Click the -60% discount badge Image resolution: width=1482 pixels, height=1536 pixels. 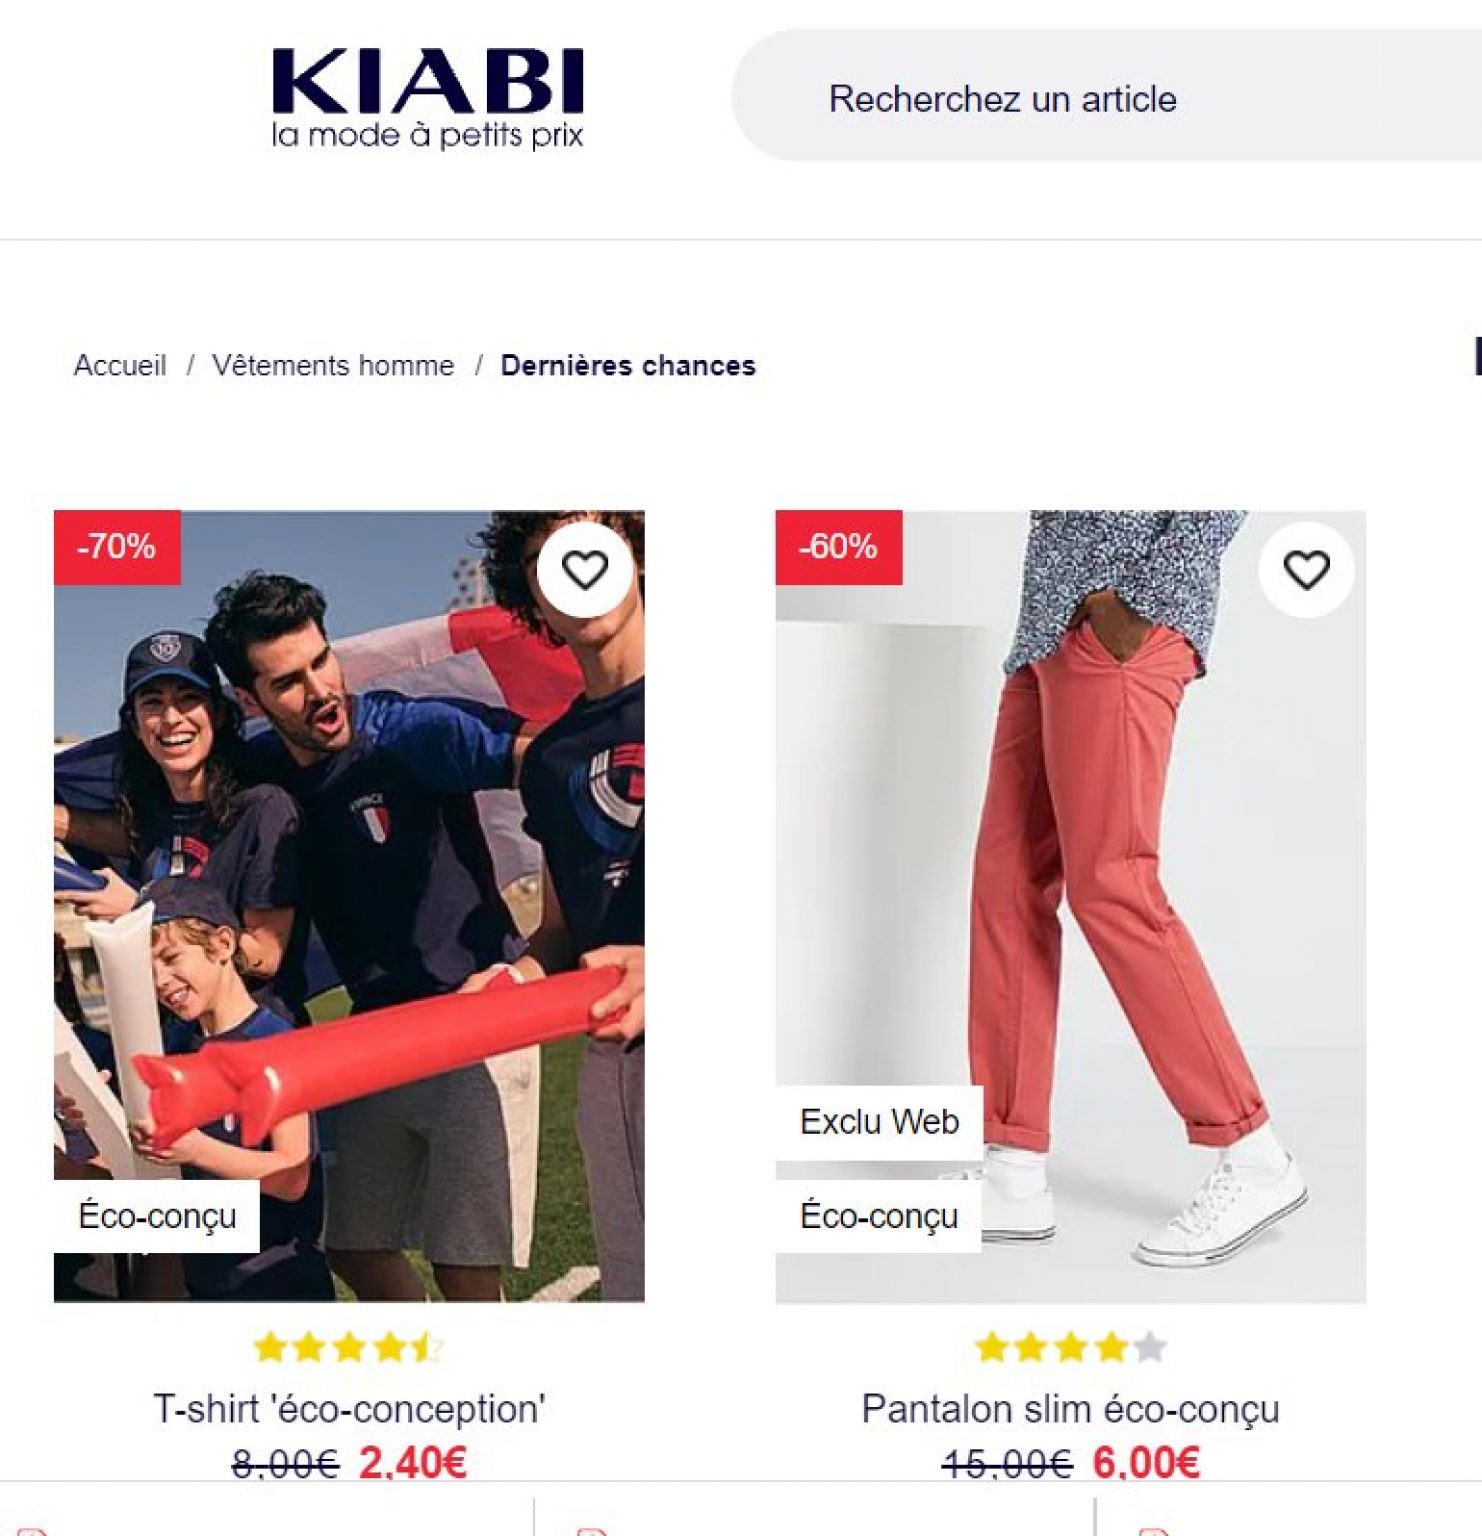839,547
